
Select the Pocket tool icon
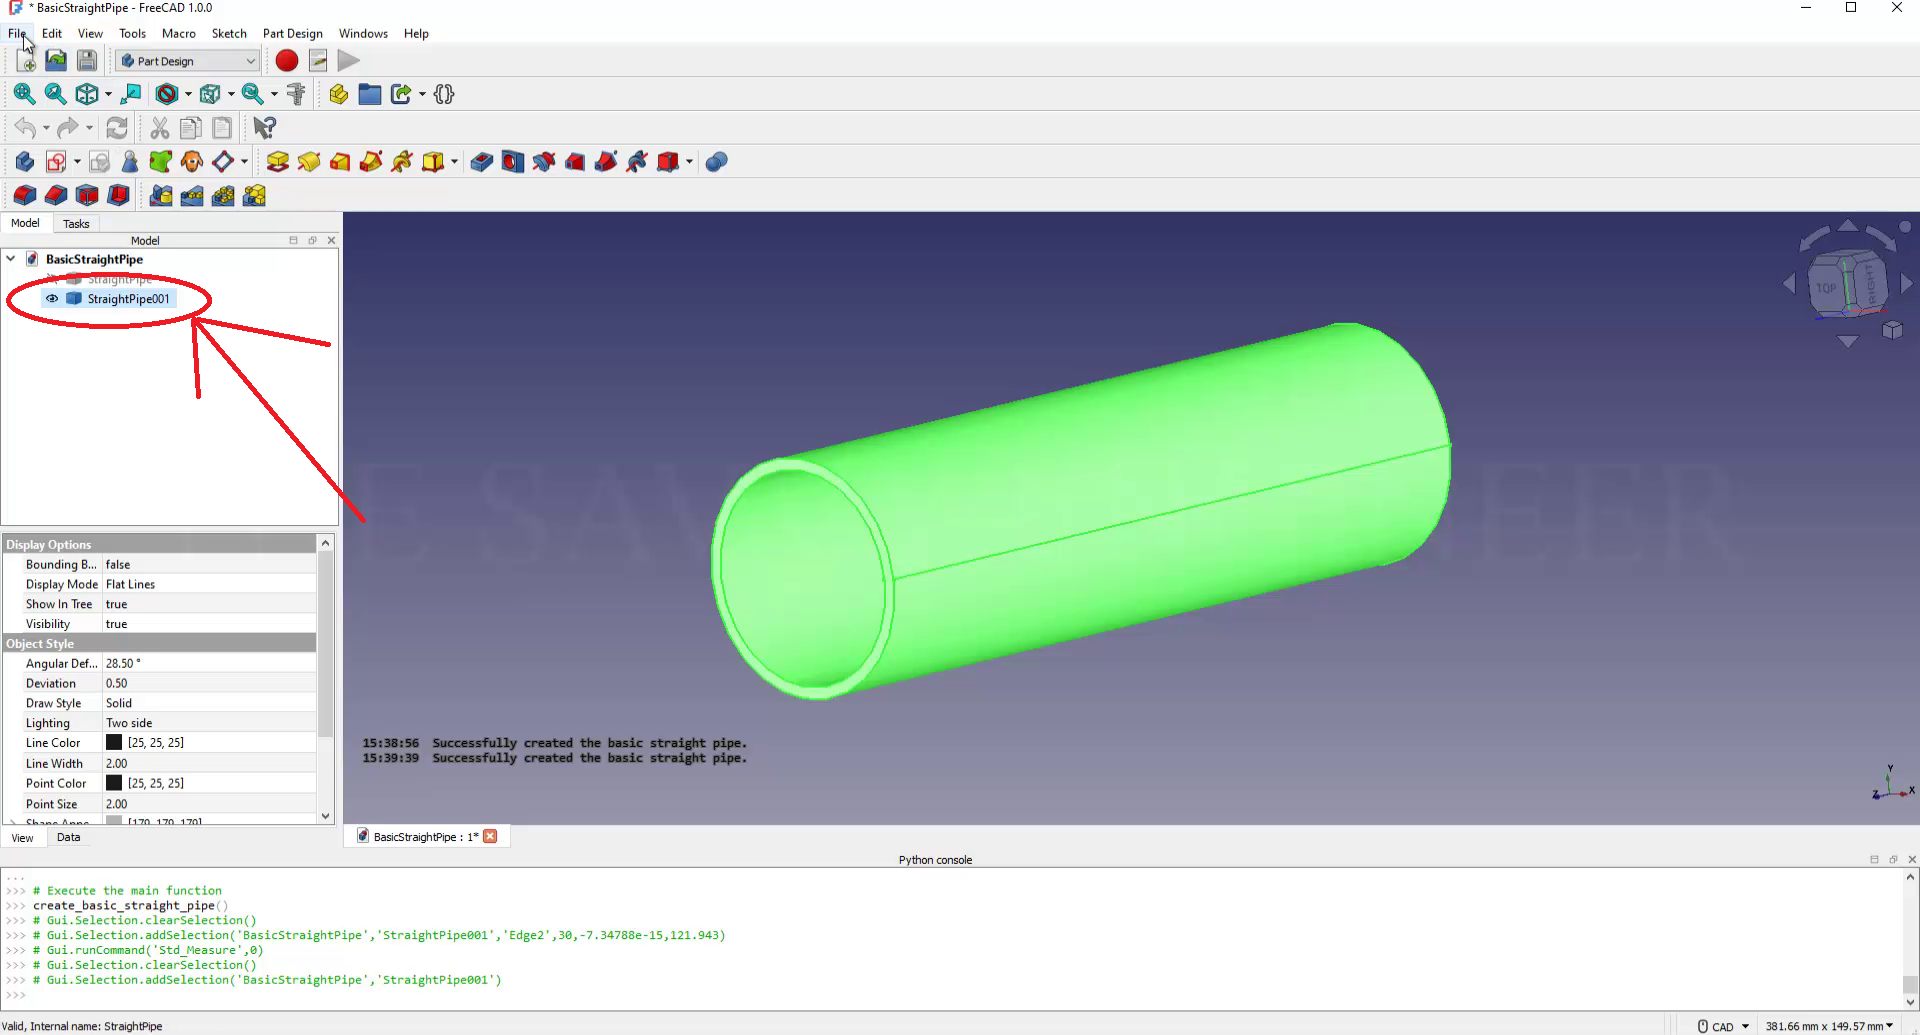coord(481,162)
